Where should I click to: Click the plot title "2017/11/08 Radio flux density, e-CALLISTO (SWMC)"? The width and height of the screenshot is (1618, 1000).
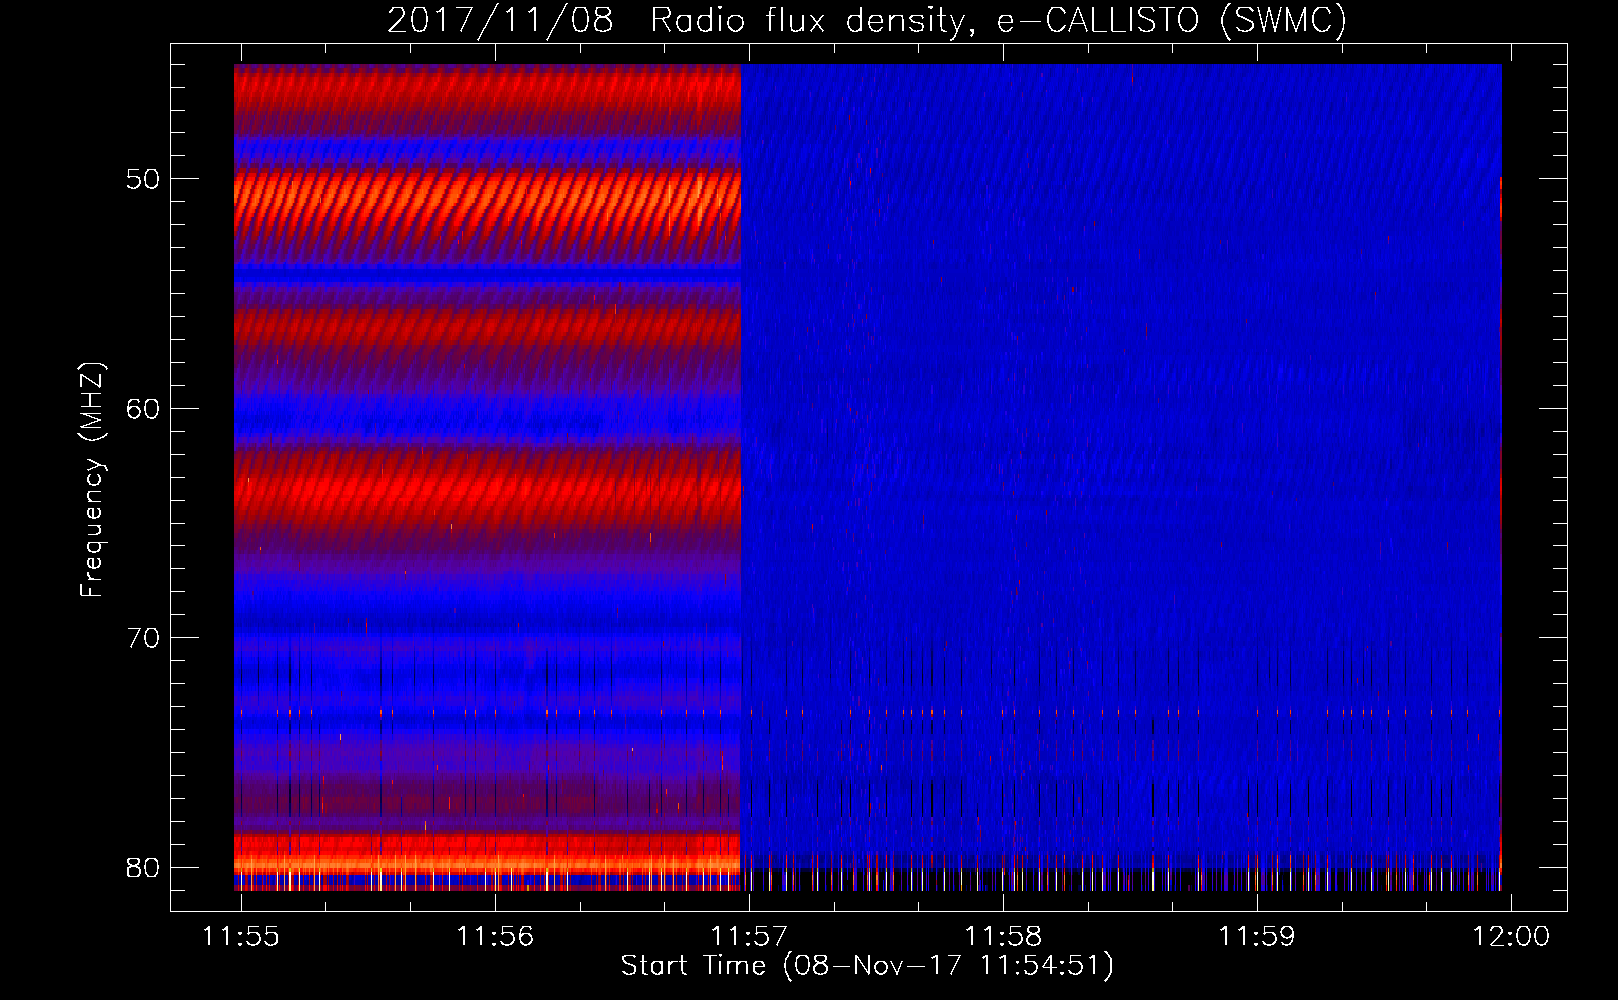[867, 20]
